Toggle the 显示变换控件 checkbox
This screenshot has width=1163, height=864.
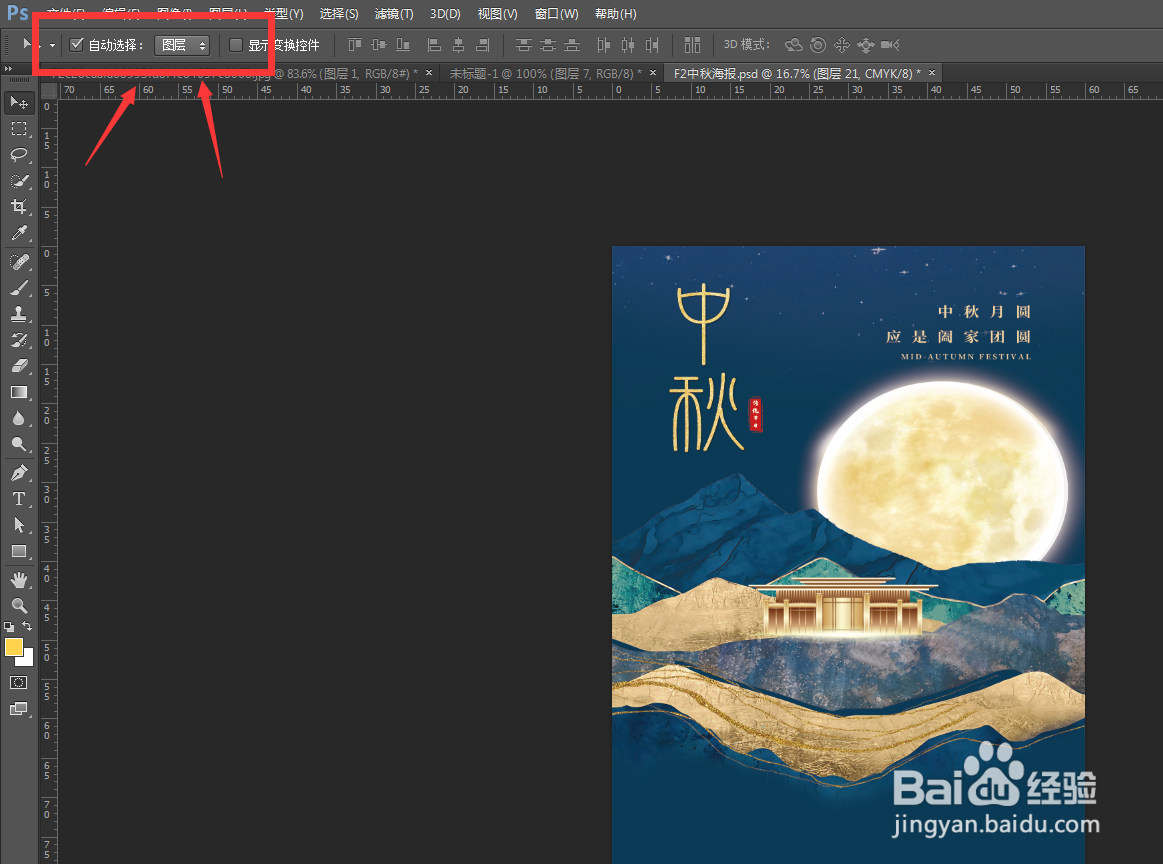236,45
